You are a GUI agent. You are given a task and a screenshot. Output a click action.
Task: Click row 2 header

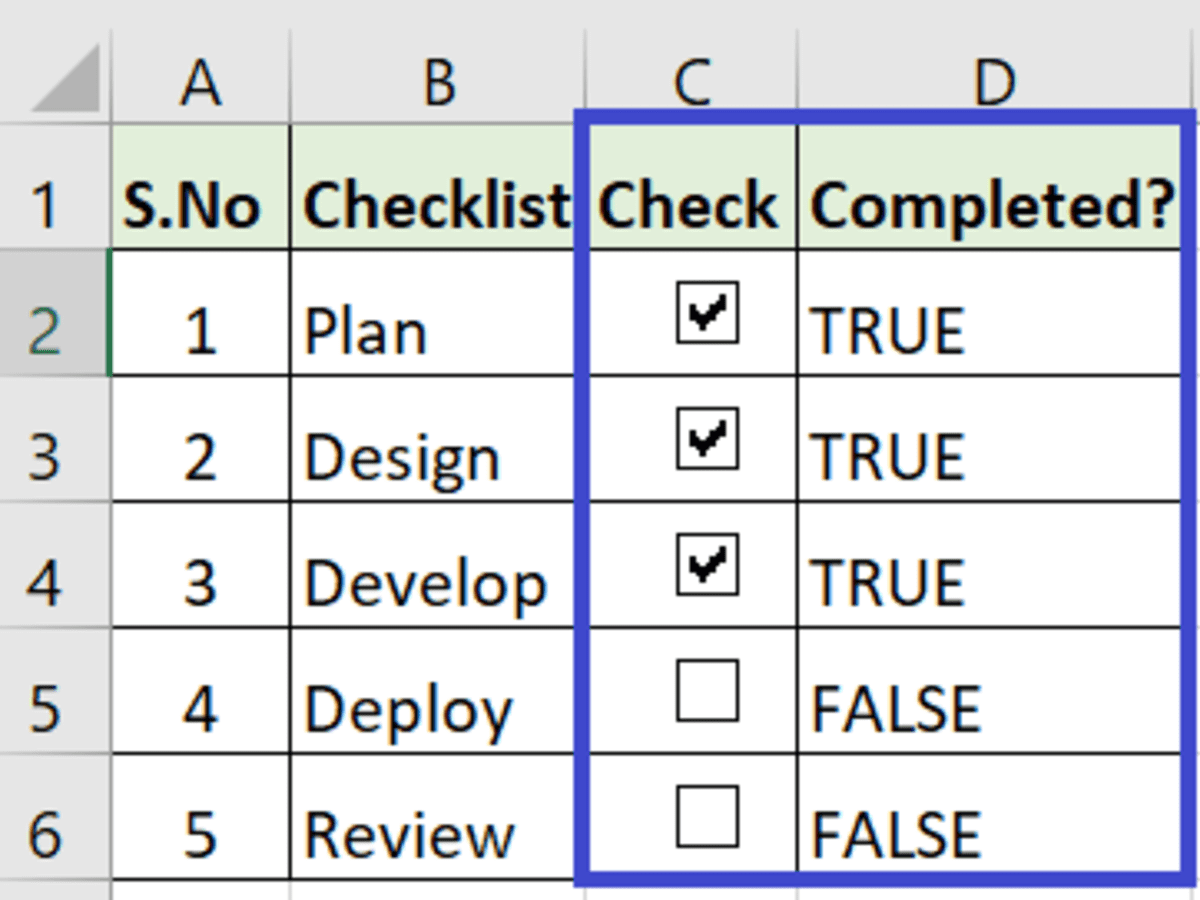point(45,330)
